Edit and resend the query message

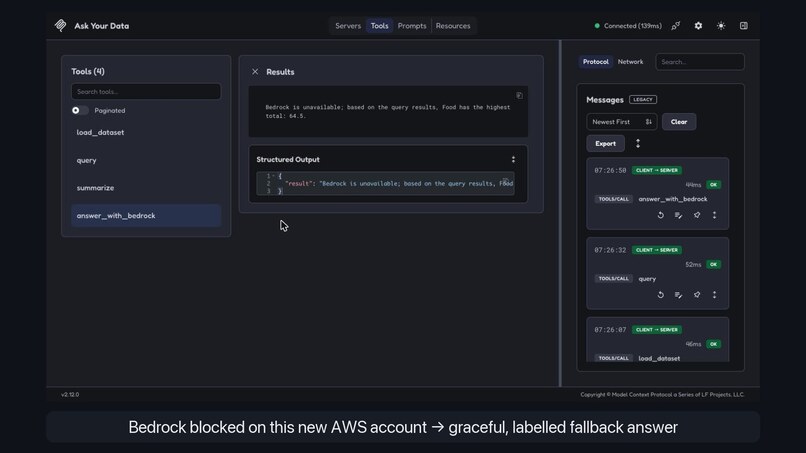(x=679, y=295)
